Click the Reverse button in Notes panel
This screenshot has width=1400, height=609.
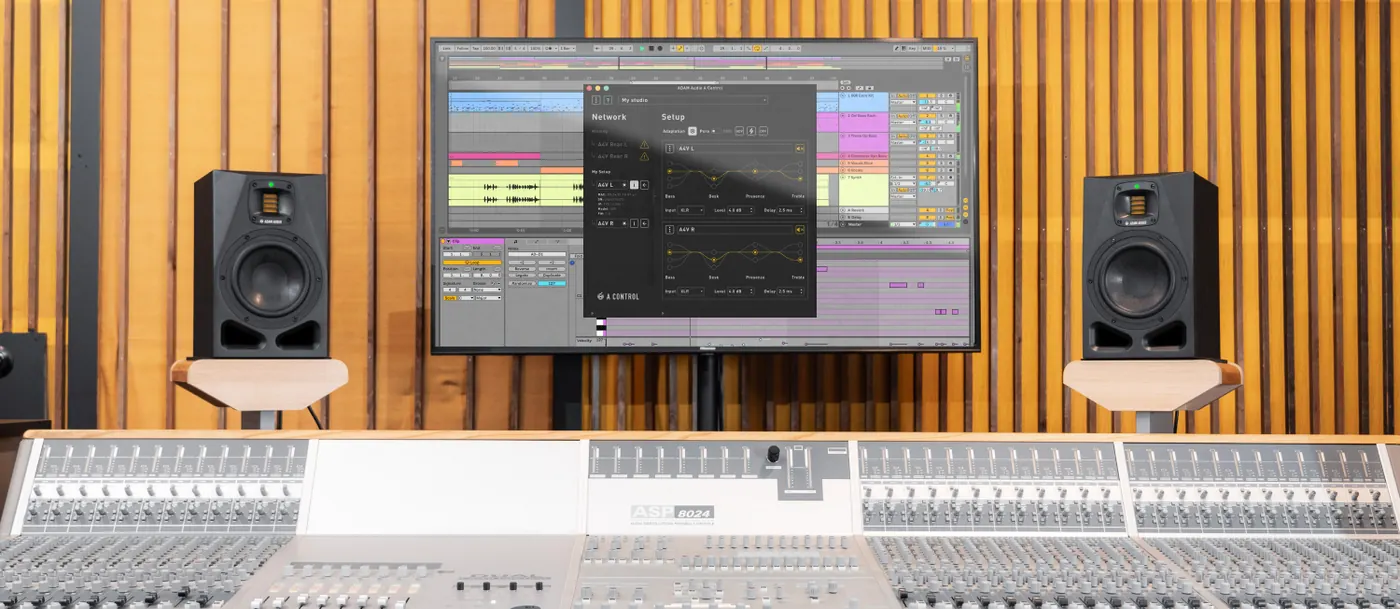click(x=522, y=269)
